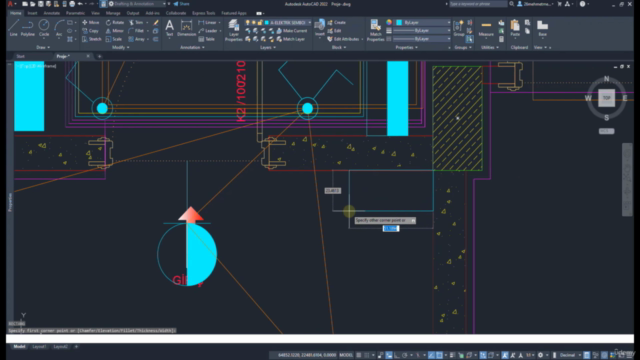Open the ByLayer linetype dropdown
The width and height of the screenshot is (640, 360).
pyautogui.click(x=421, y=39)
